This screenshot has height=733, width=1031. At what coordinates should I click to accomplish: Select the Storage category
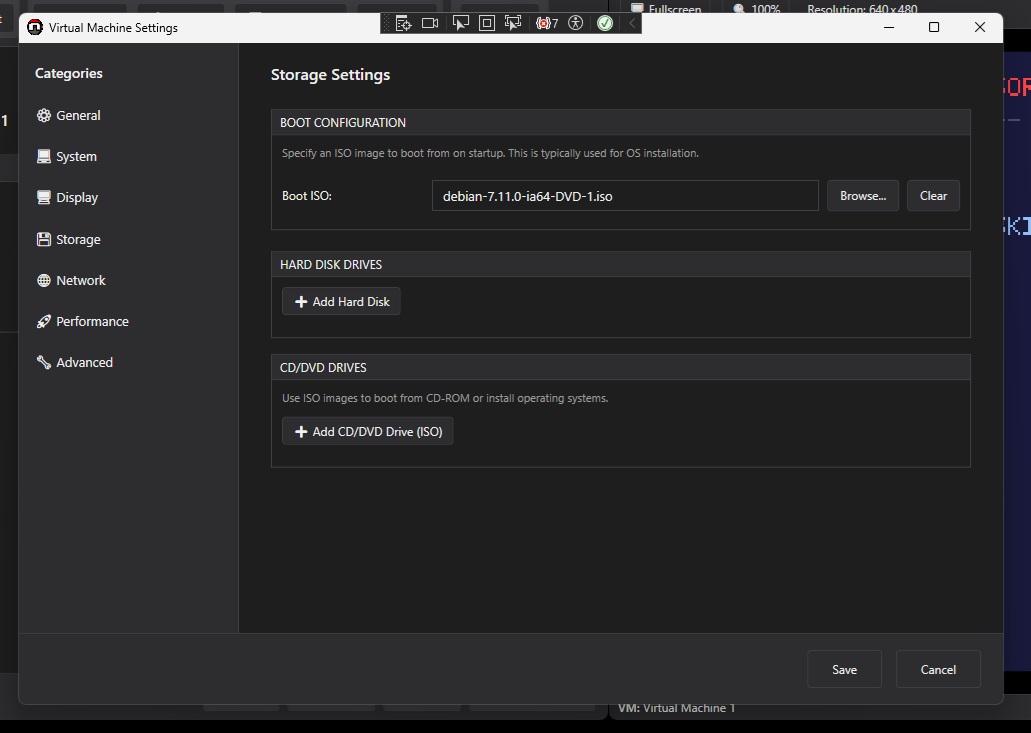(69, 239)
